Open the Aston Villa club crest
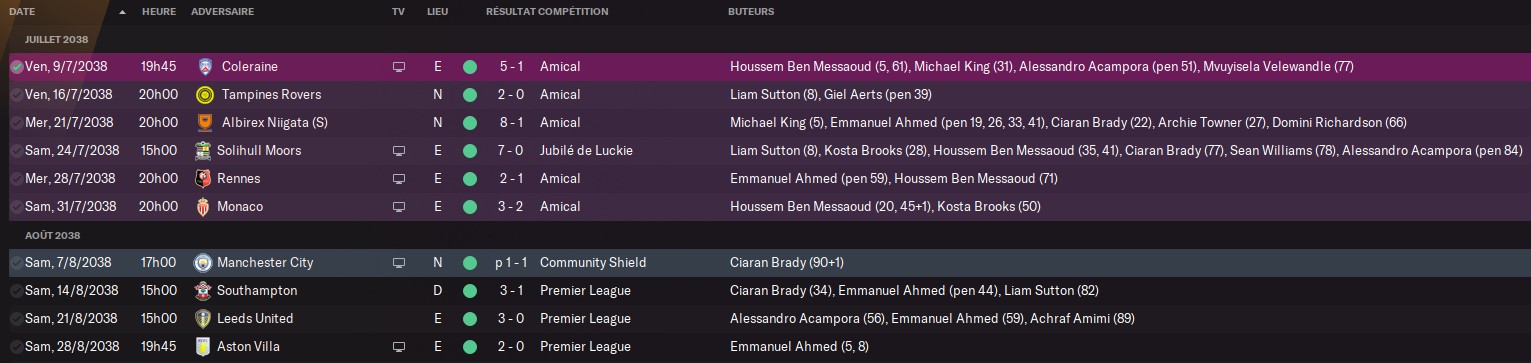Image resolution: width=1531 pixels, height=363 pixels. pyautogui.click(x=203, y=347)
